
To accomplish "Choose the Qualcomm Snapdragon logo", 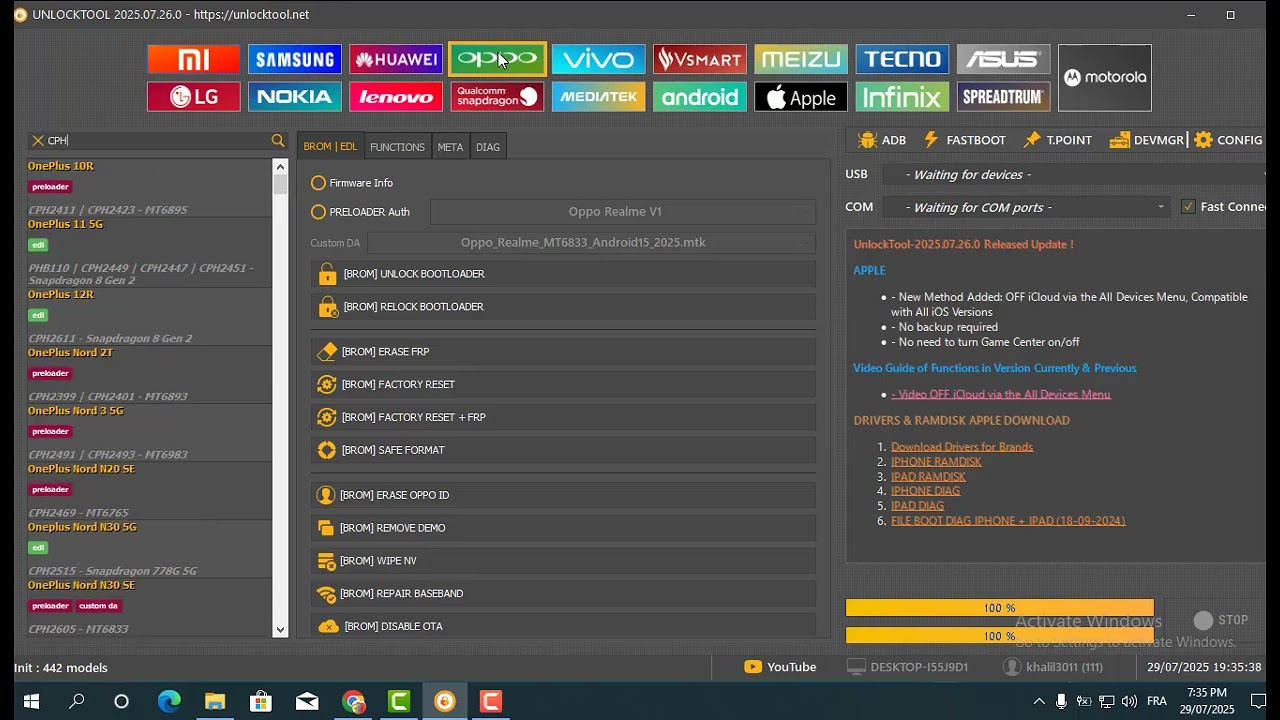I will point(497,97).
